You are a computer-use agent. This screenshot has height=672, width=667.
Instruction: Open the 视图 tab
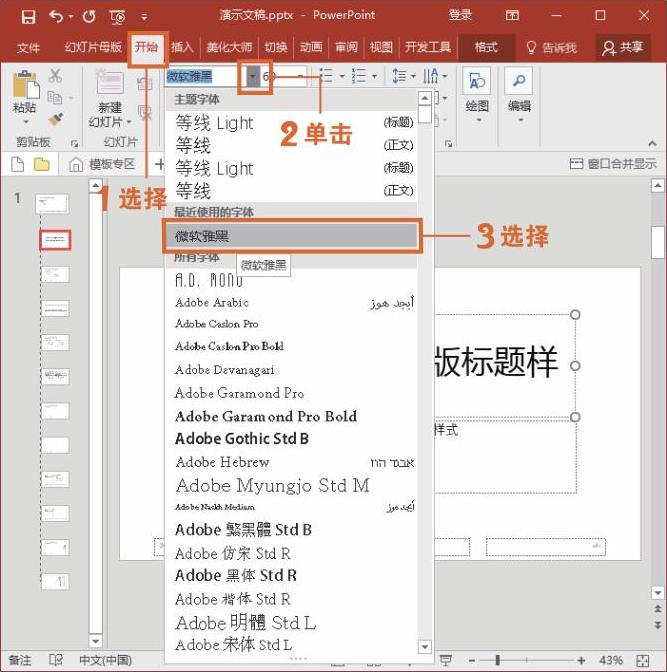pos(381,47)
